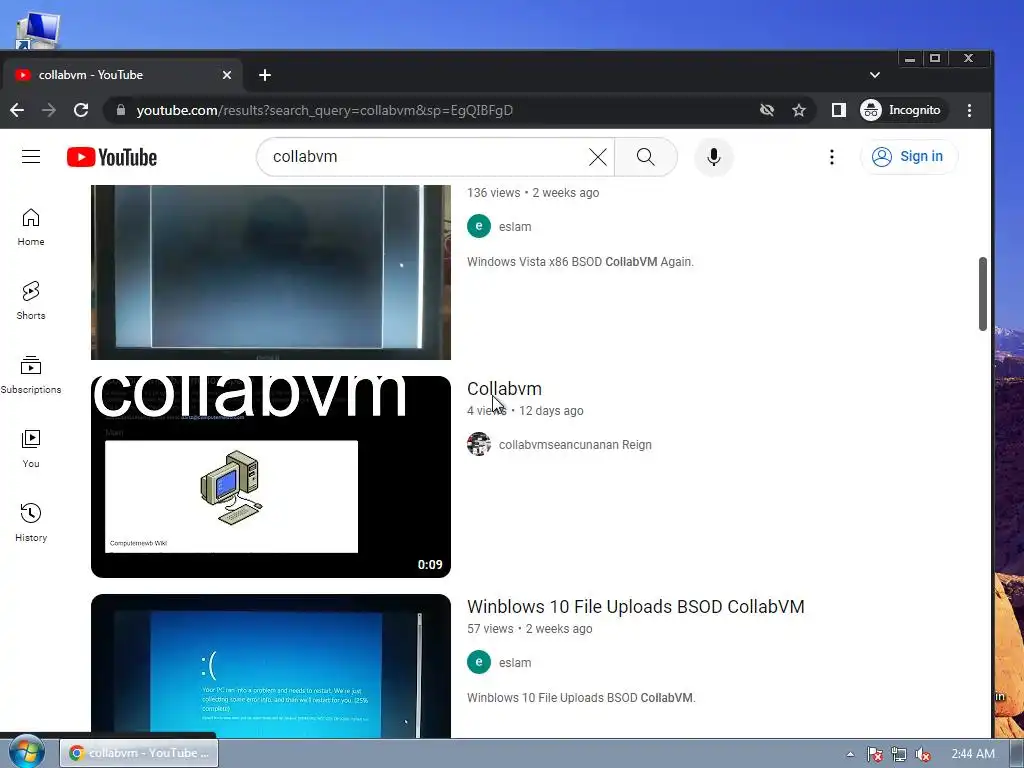Open the Collabvm 0:09 video thumbnail
The image size is (1024, 768).
pos(271,477)
